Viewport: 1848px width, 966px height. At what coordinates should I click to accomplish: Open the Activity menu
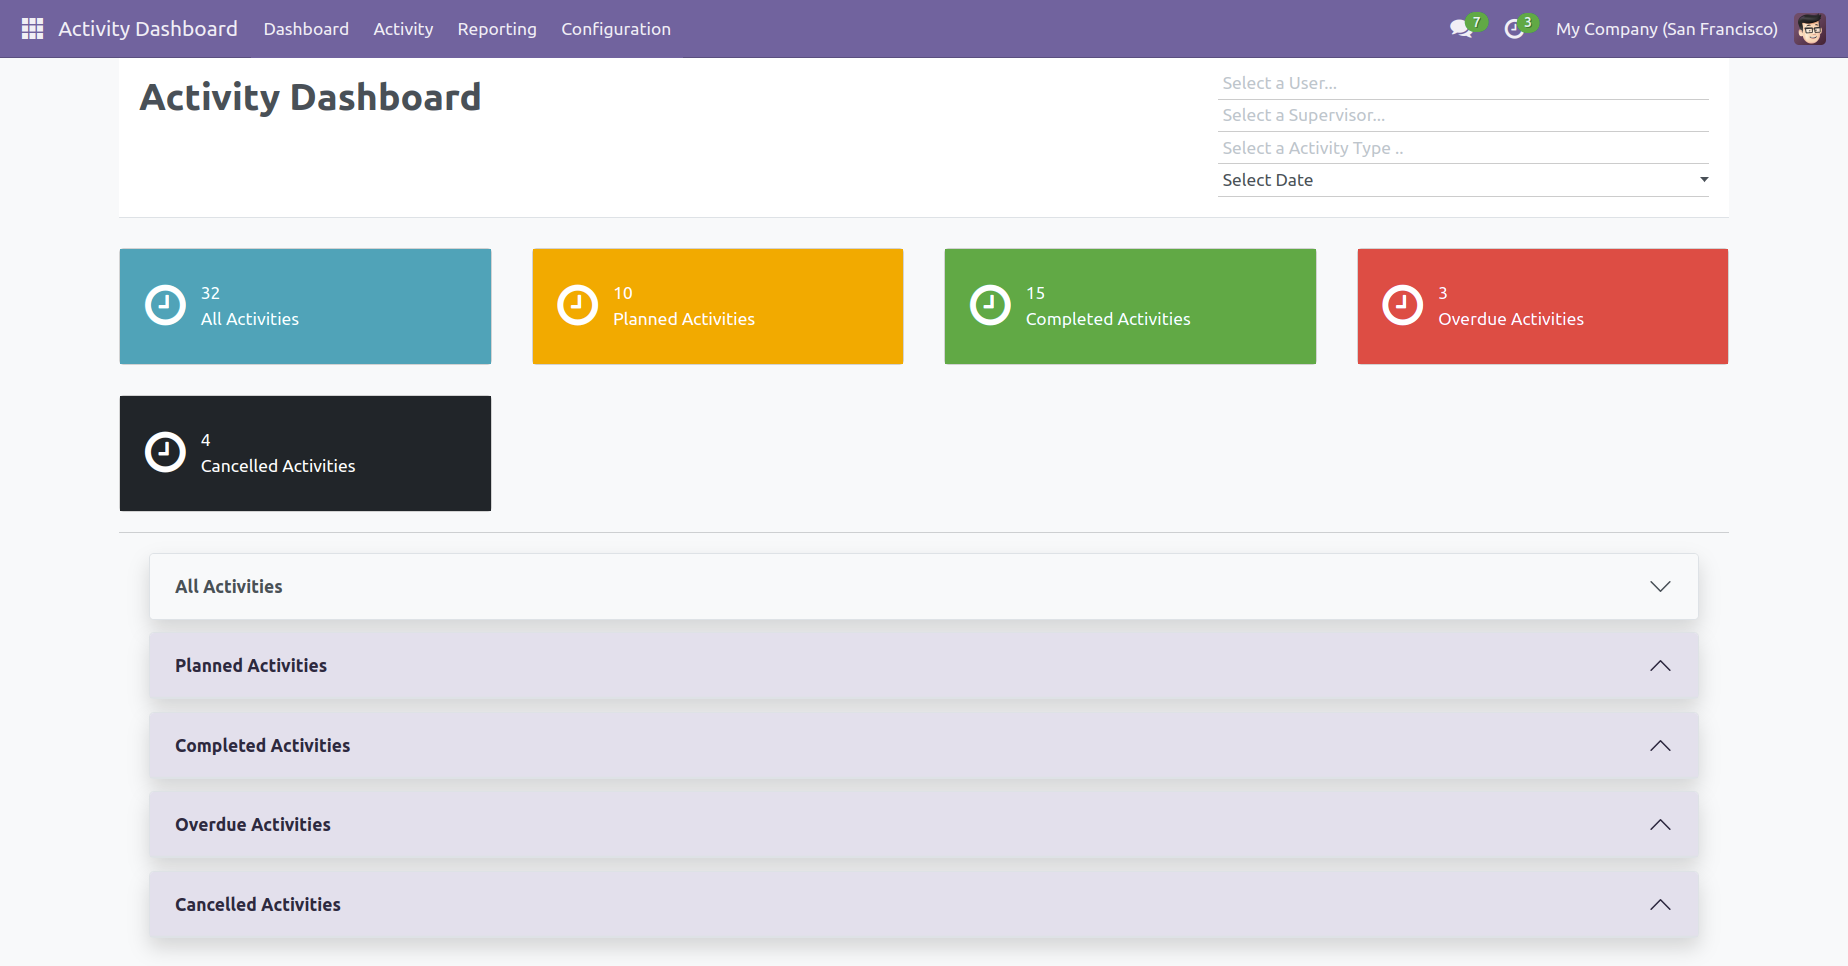(403, 29)
